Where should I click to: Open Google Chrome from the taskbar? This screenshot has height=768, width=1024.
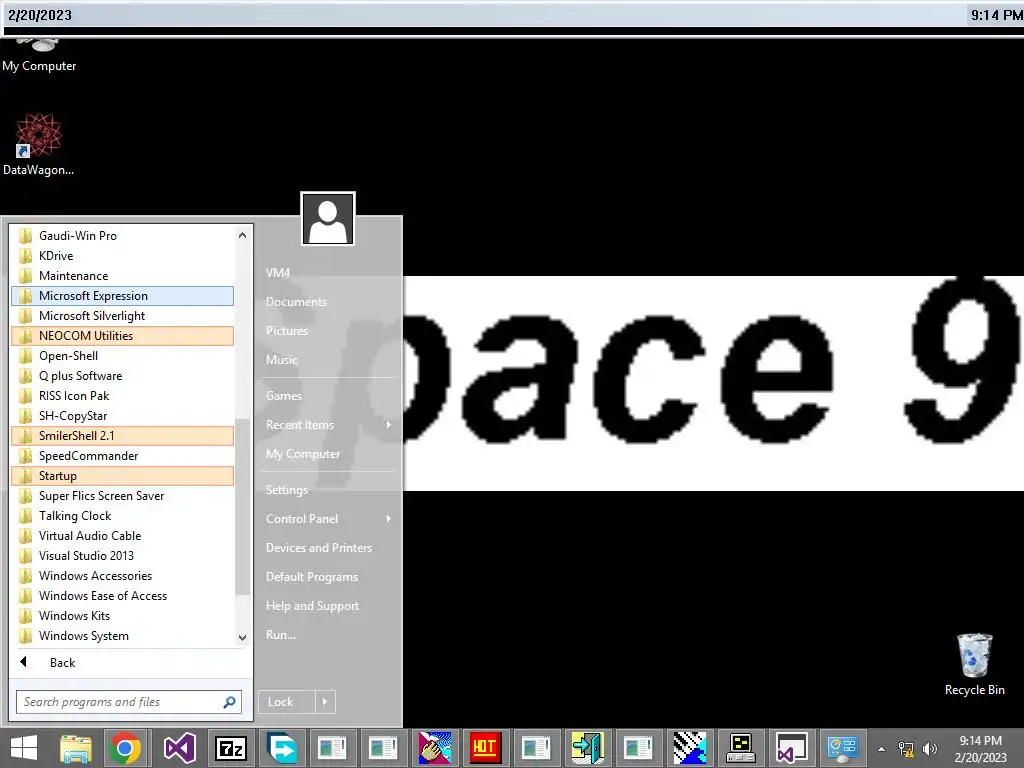click(127, 748)
